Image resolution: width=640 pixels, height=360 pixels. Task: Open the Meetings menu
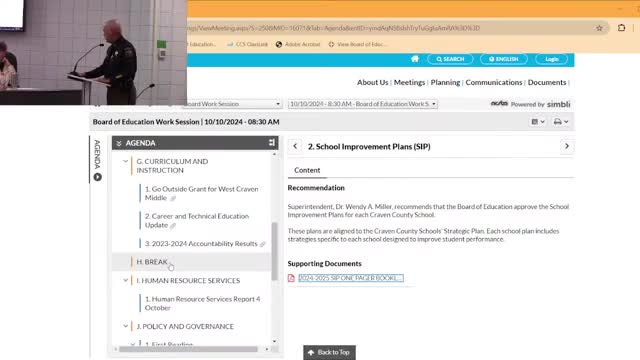click(x=409, y=82)
